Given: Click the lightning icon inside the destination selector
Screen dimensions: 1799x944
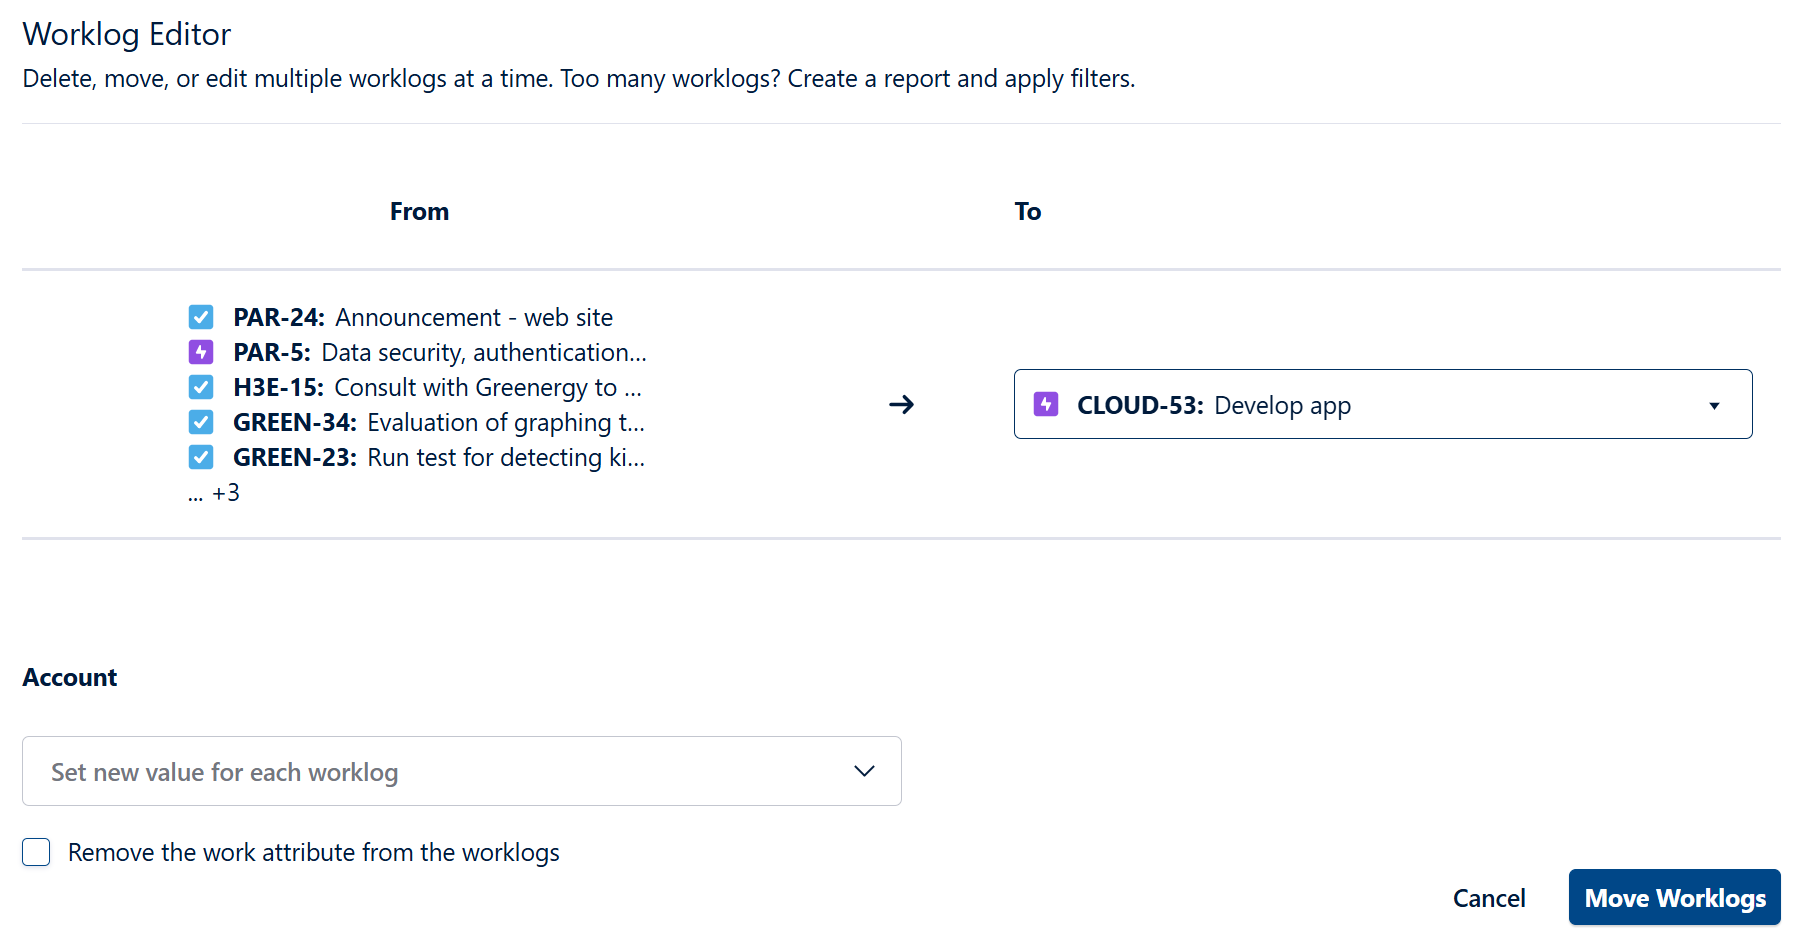Looking at the screenshot, I should coord(1045,404).
